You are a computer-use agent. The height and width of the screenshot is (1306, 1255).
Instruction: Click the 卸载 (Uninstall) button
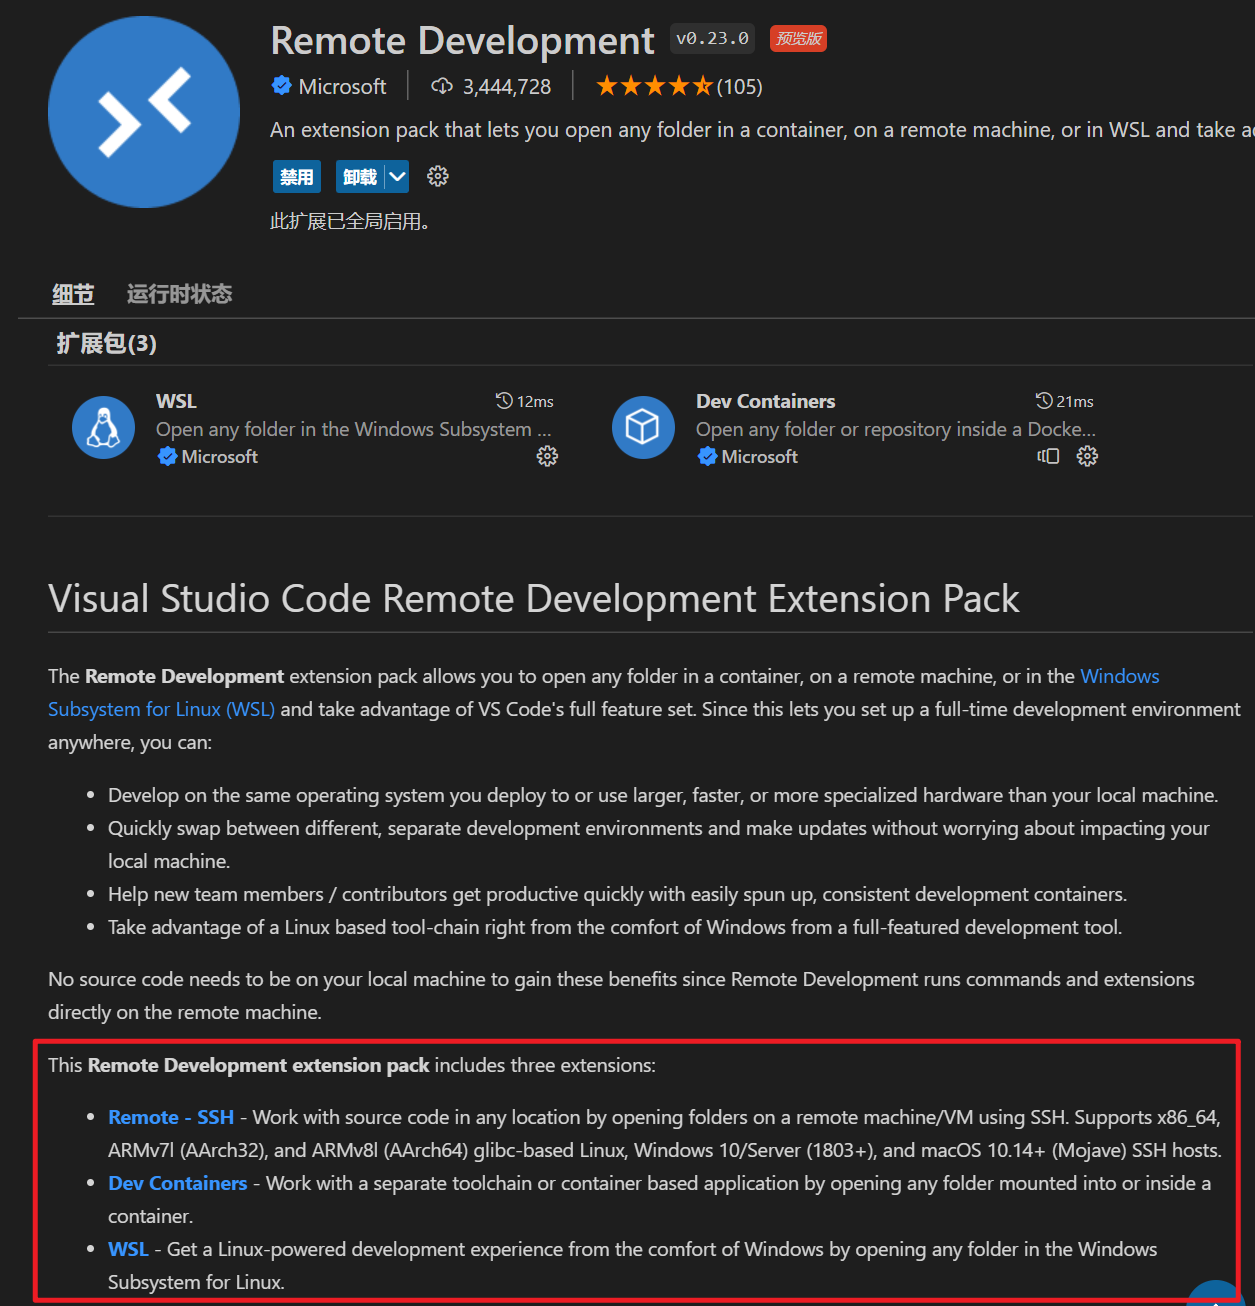point(360,177)
